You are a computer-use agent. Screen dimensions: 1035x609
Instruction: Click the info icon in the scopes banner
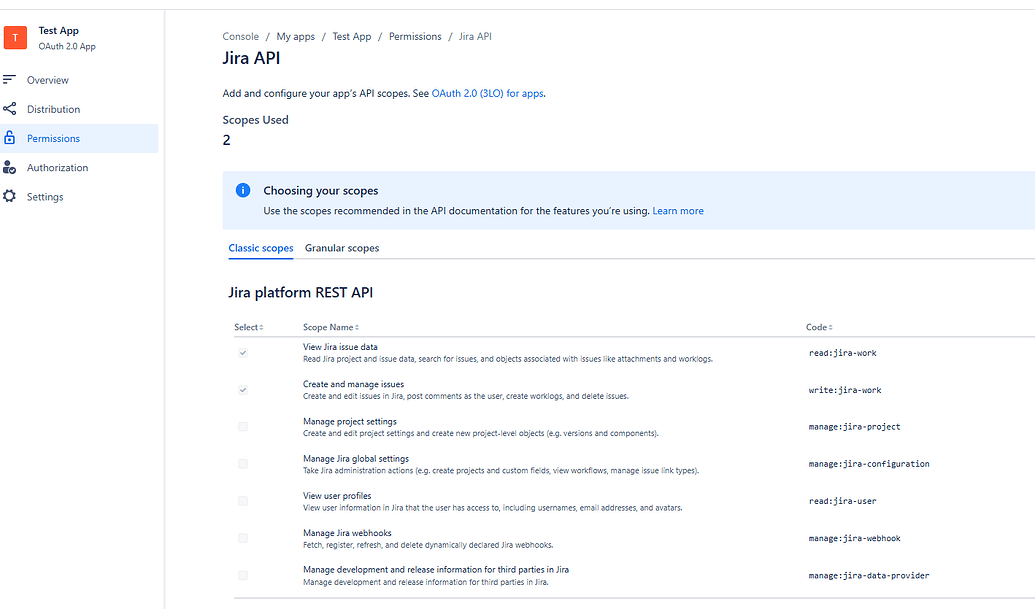(x=241, y=191)
